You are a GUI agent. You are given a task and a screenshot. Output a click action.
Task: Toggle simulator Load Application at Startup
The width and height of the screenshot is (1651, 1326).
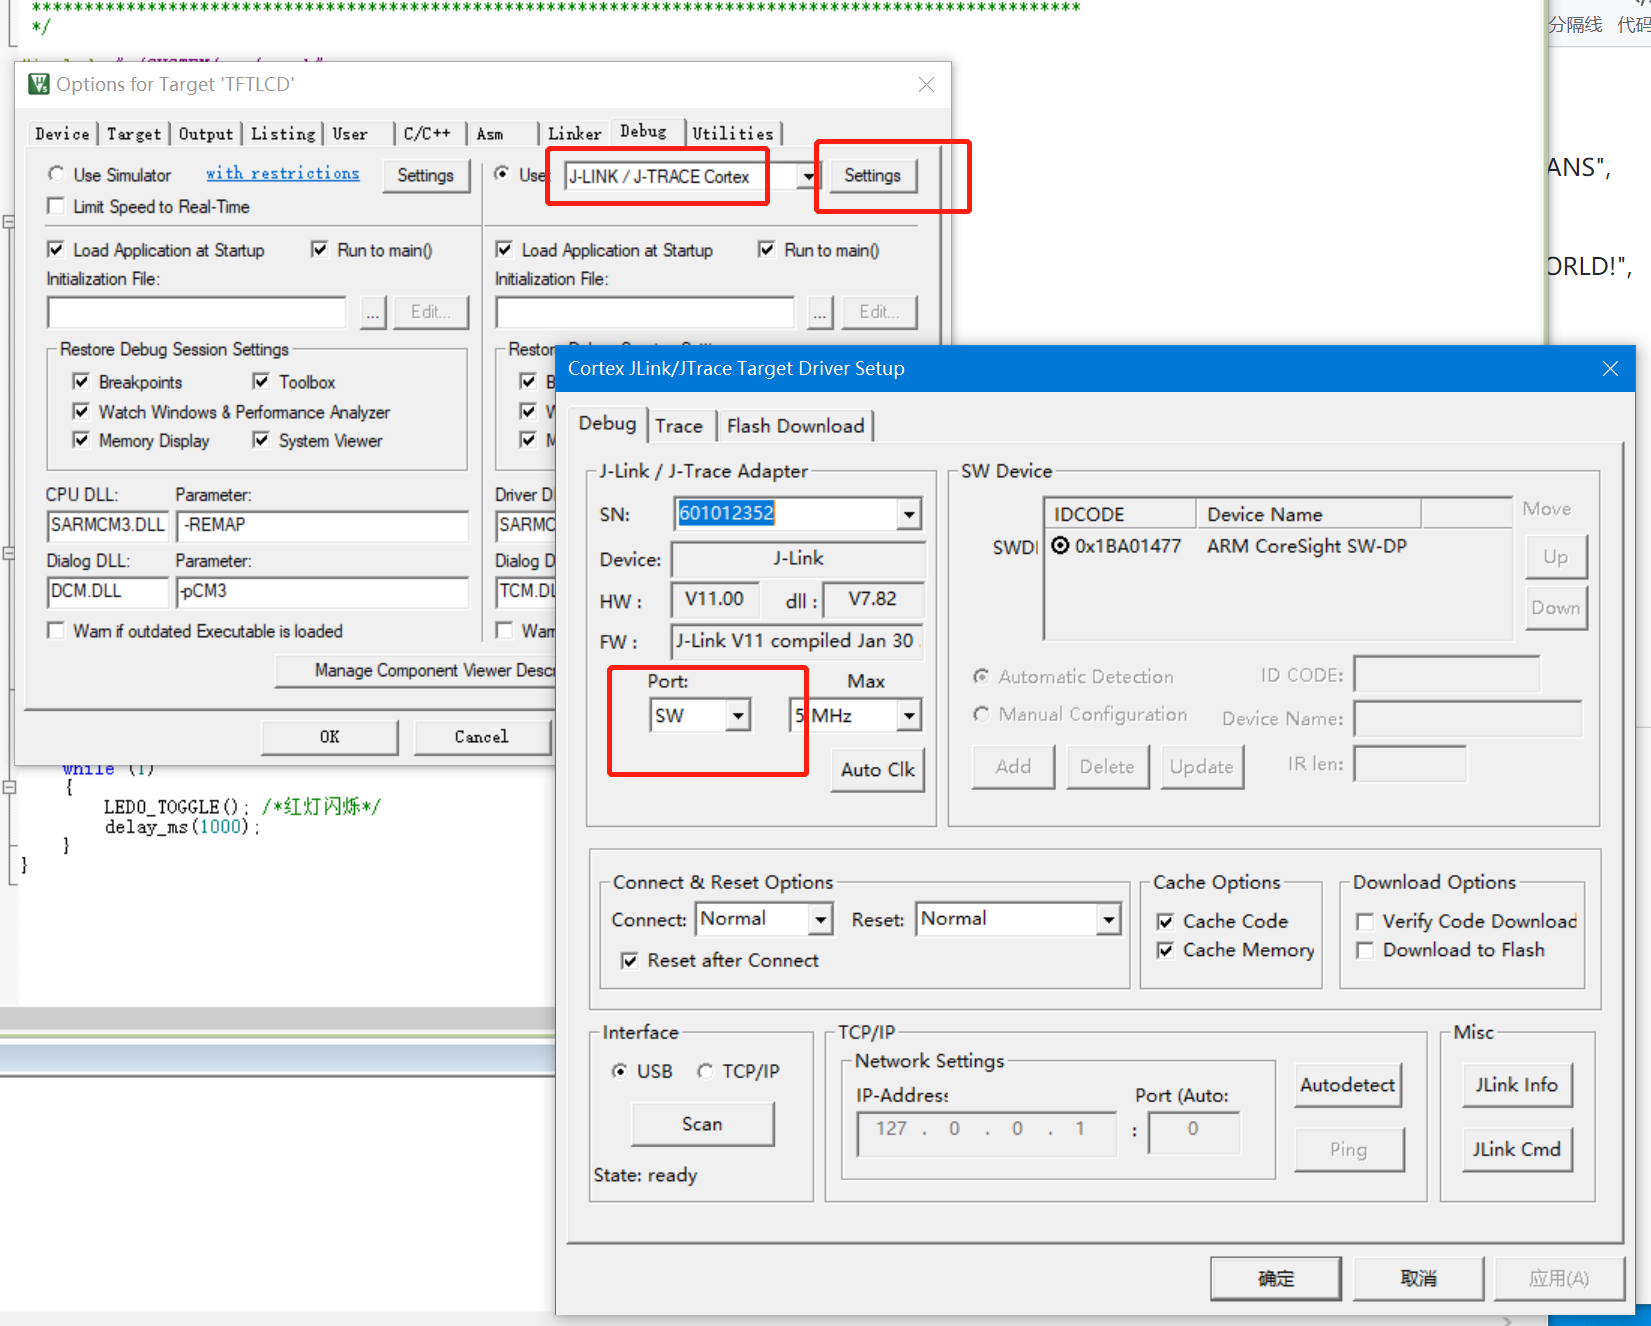click(x=56, y=249)
